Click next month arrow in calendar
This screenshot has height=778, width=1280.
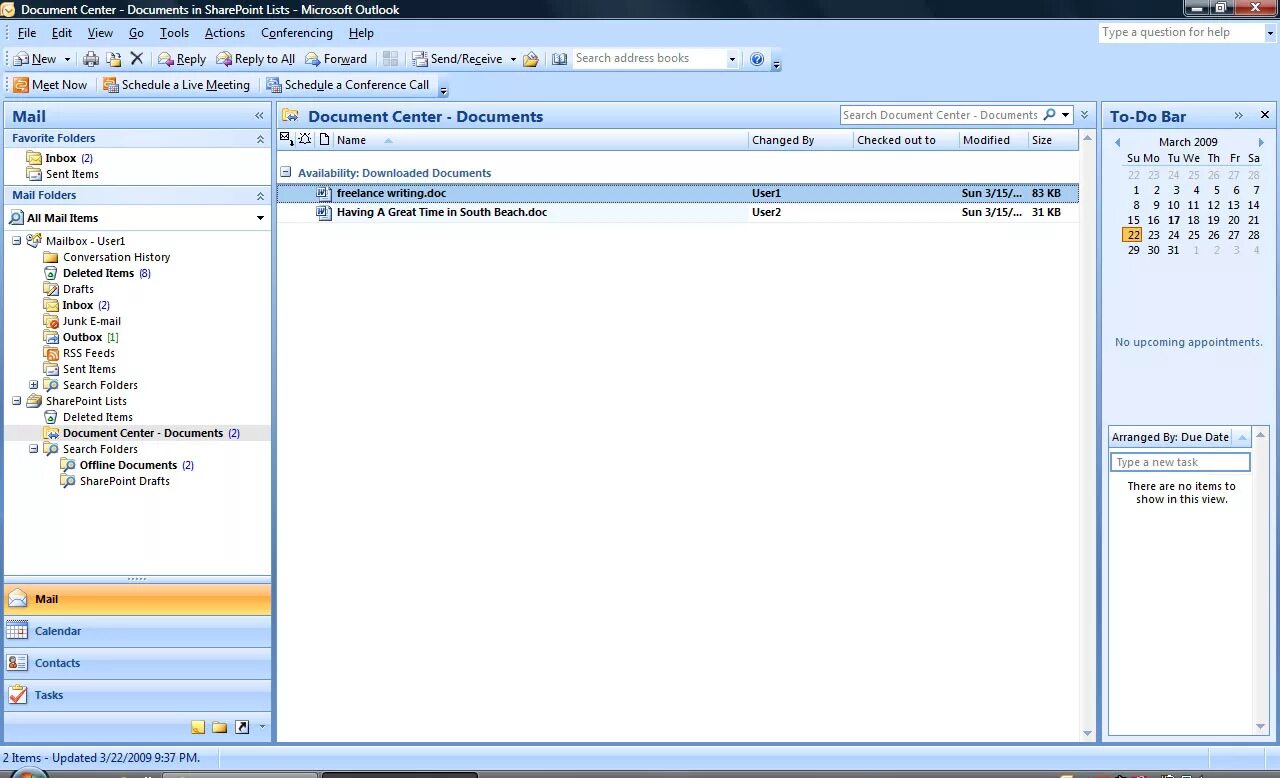(1261, 142)
